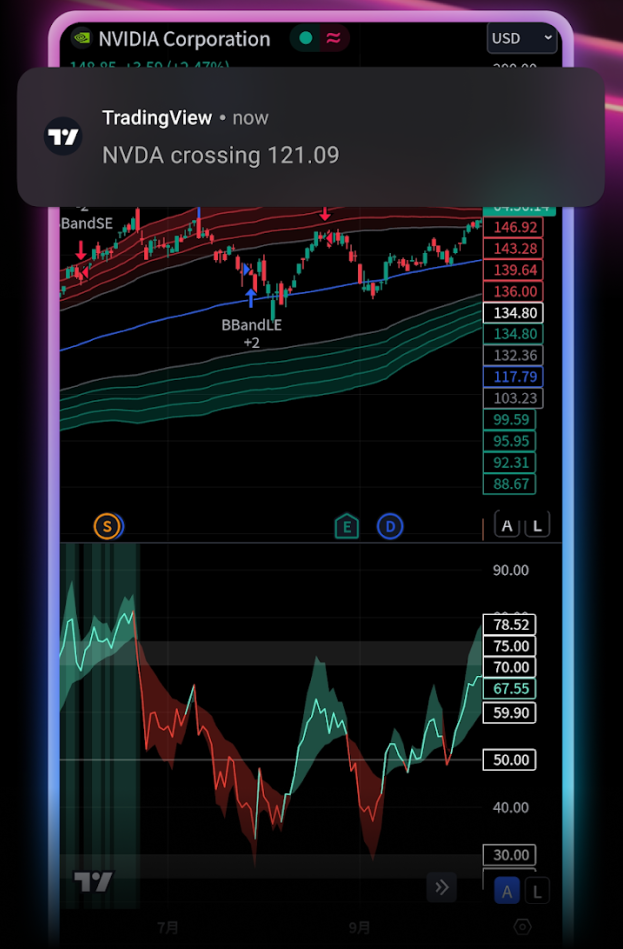The width and height of the screenshot is (623, 949).
Task: Click the TradingView notification app icon
Action: point(64,137)
